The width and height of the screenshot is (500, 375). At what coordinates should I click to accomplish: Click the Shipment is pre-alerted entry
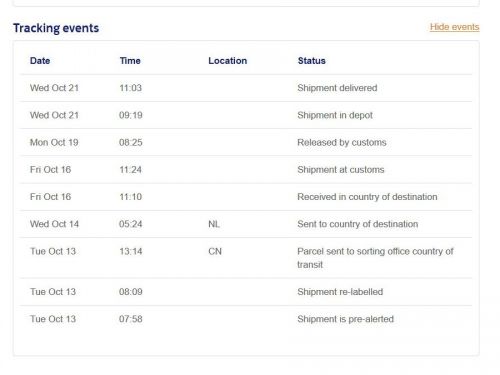pos(346,319)
